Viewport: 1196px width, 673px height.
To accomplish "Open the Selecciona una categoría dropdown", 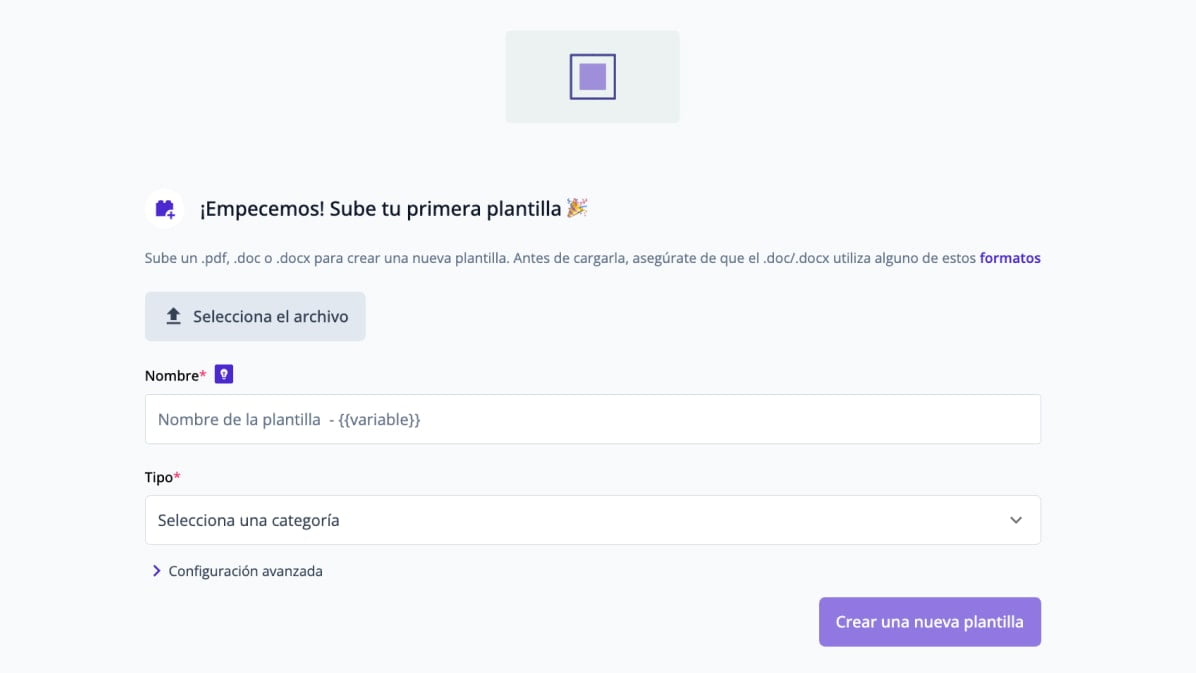I will click(593, 520).
